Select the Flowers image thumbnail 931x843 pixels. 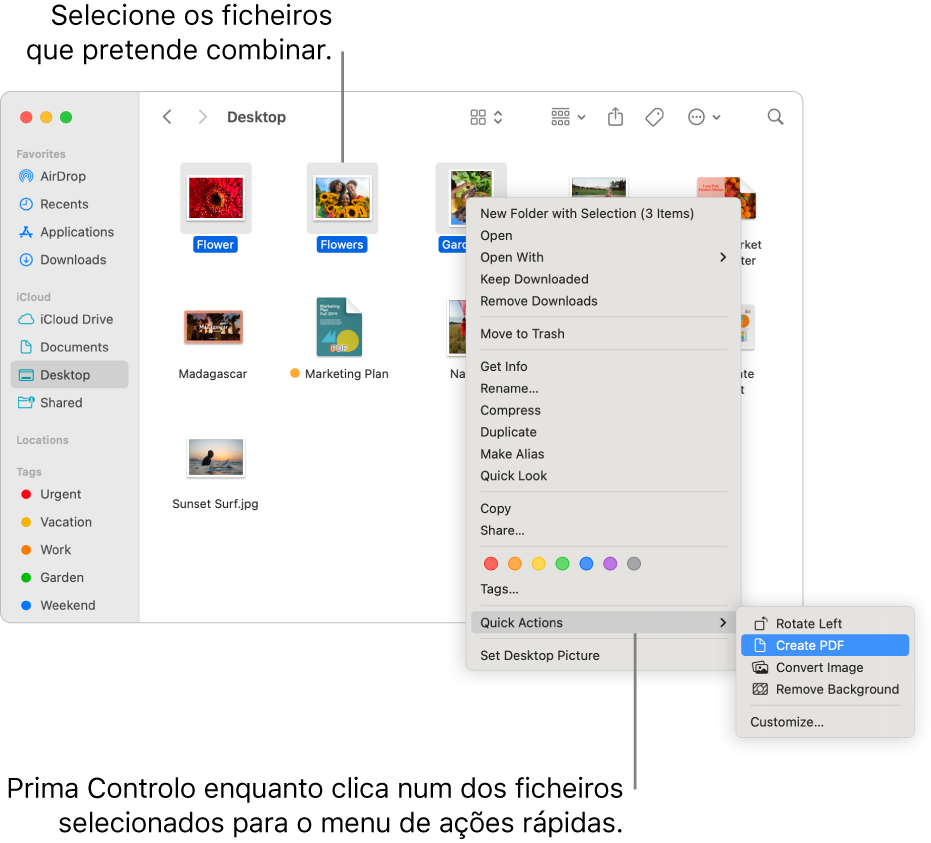coord(342,198)
